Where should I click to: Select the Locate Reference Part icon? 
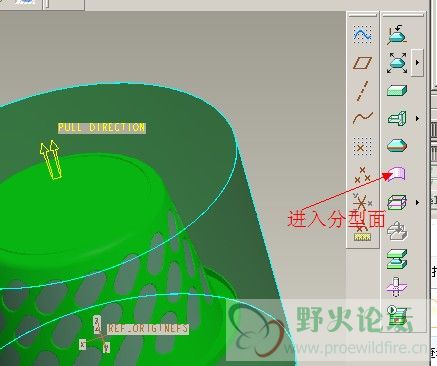(397, 35)
